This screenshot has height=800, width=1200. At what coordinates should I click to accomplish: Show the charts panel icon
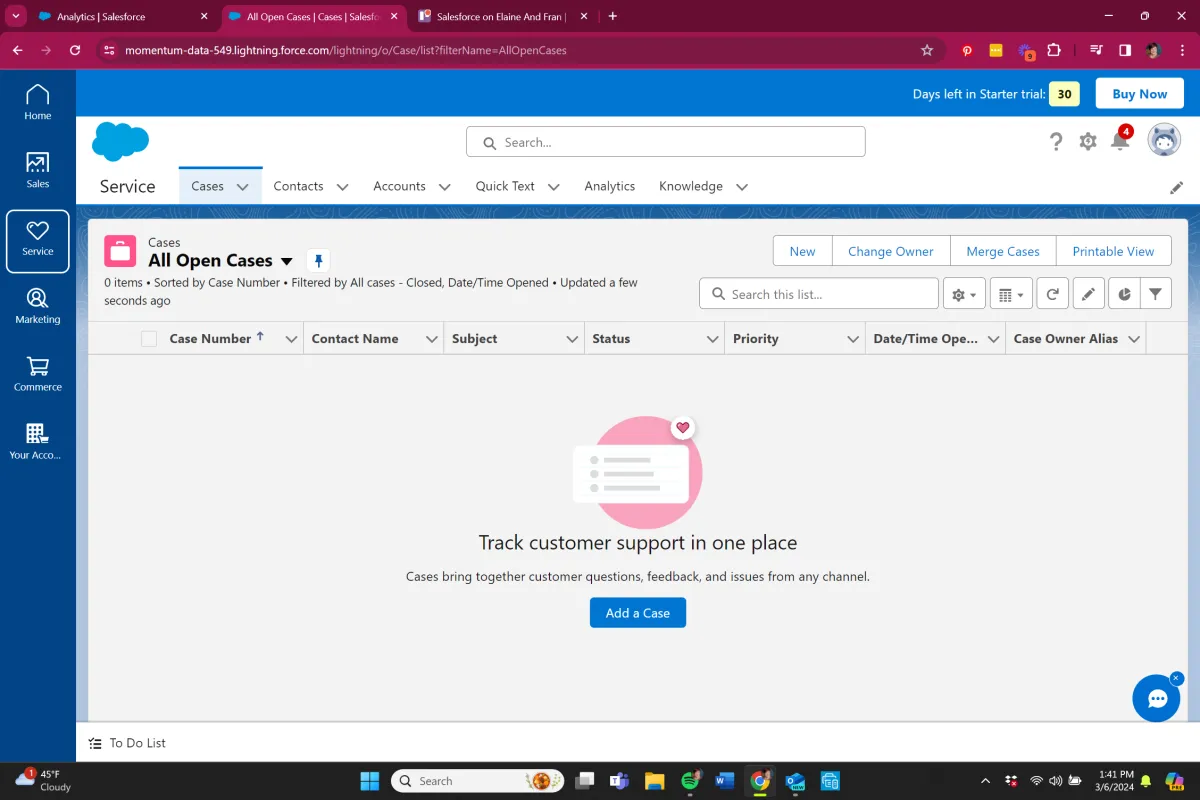[x=1124, y=294]
